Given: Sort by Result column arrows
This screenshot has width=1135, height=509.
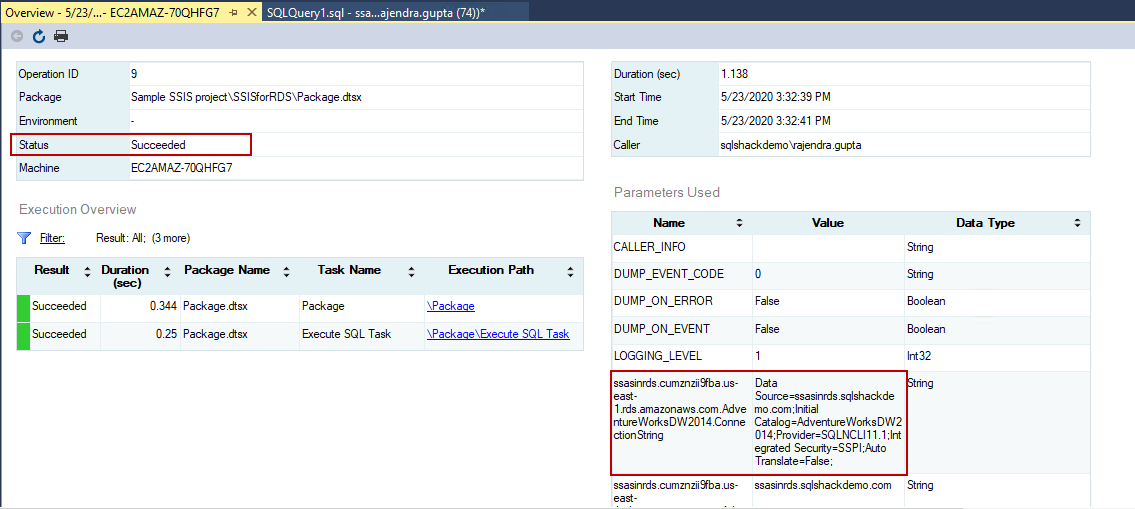Looking at the screenshot, I should (x=88, y=272).
